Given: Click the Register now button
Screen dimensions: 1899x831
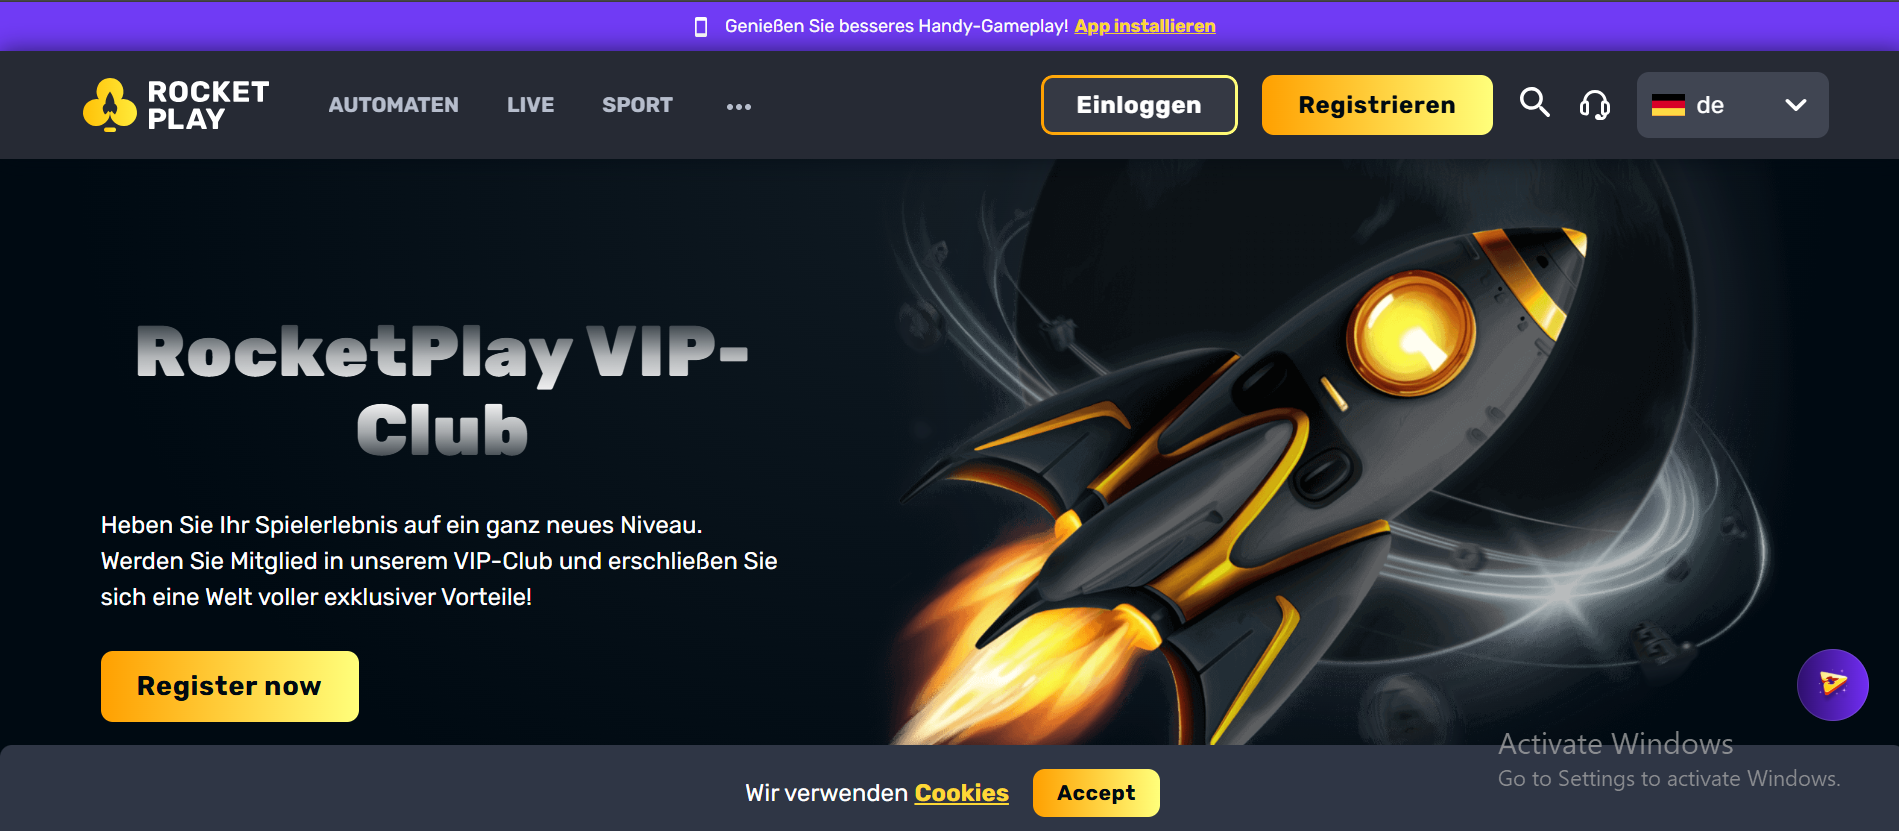Looking at the screenshot, I should point(230,686).
